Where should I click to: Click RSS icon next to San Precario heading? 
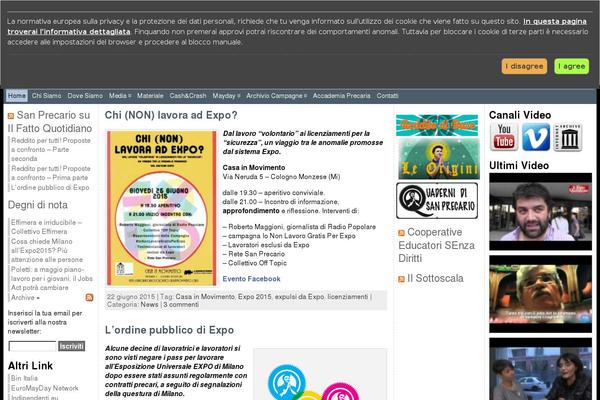pyautogui.click(x=11, y=116)
